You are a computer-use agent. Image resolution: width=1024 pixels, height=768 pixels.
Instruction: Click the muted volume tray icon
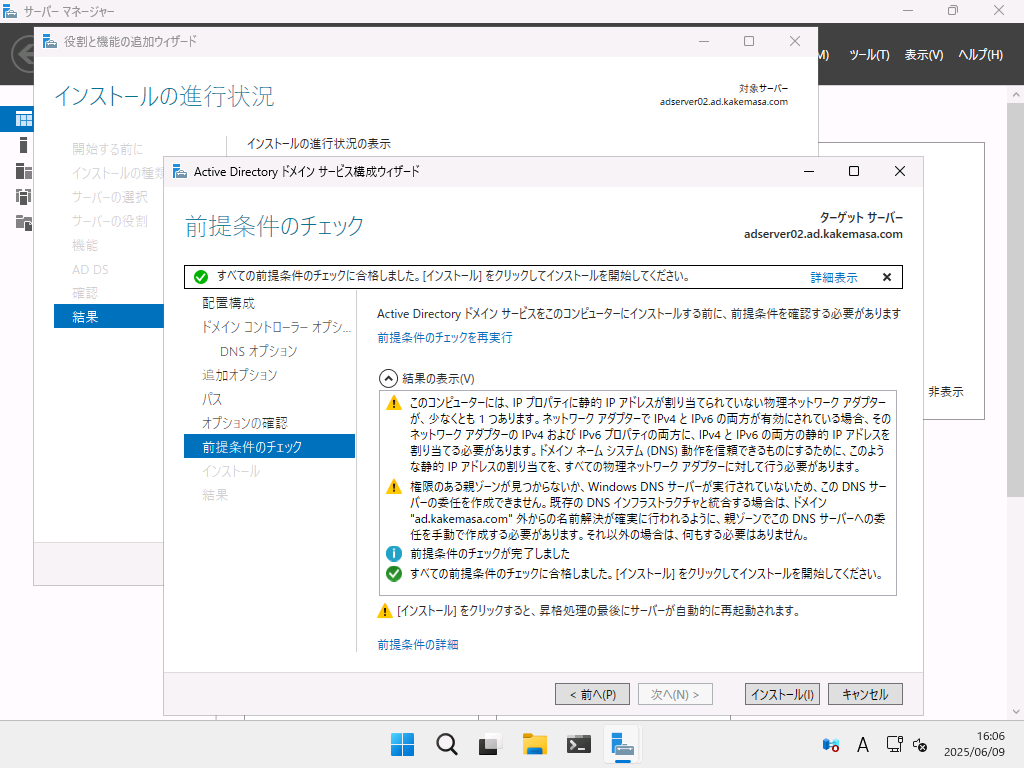click(920, 744)
